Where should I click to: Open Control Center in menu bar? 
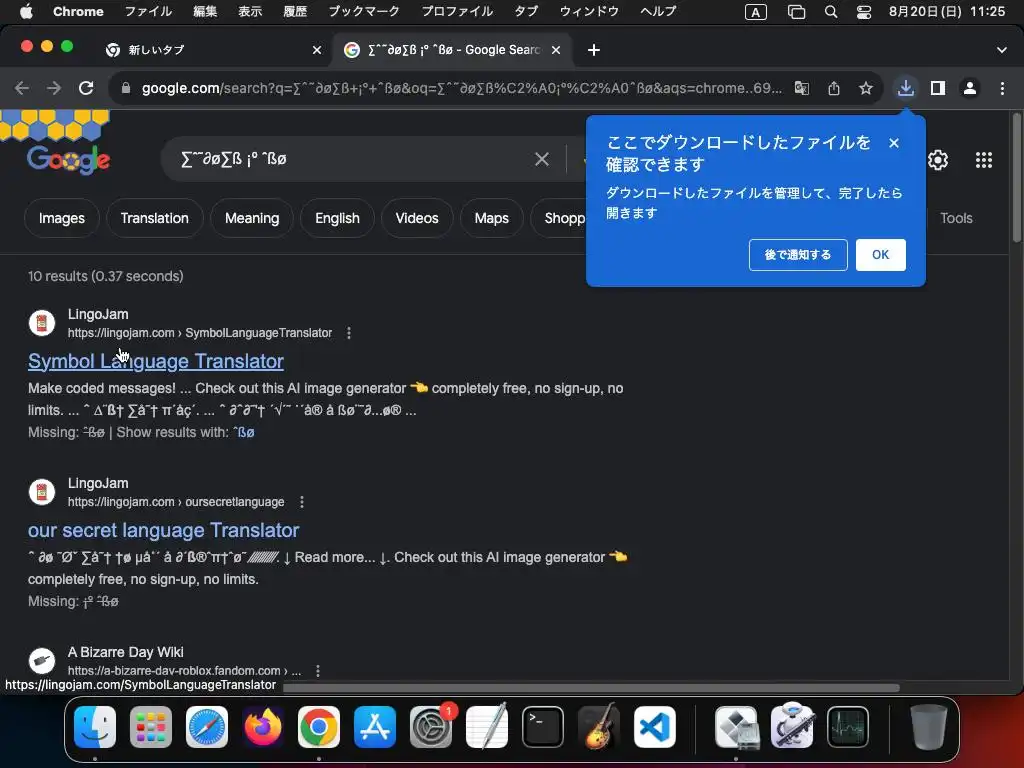click(863, 12)
